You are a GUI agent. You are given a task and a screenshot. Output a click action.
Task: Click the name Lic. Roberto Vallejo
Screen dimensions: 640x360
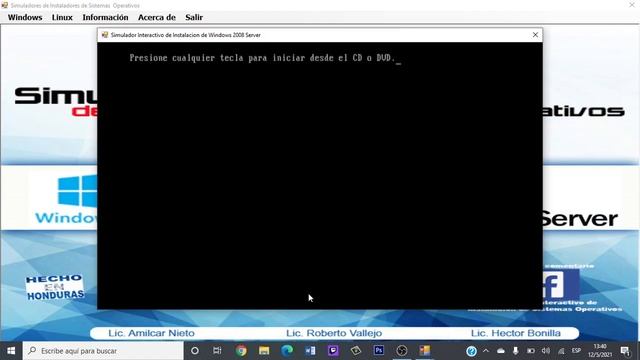[334, 333]
